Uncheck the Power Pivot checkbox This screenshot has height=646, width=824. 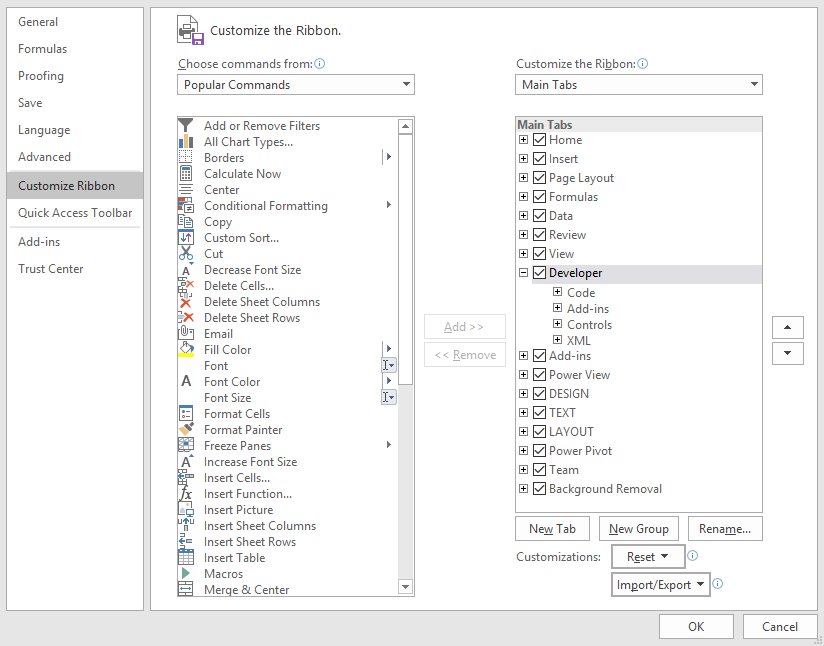coord(539,450)
